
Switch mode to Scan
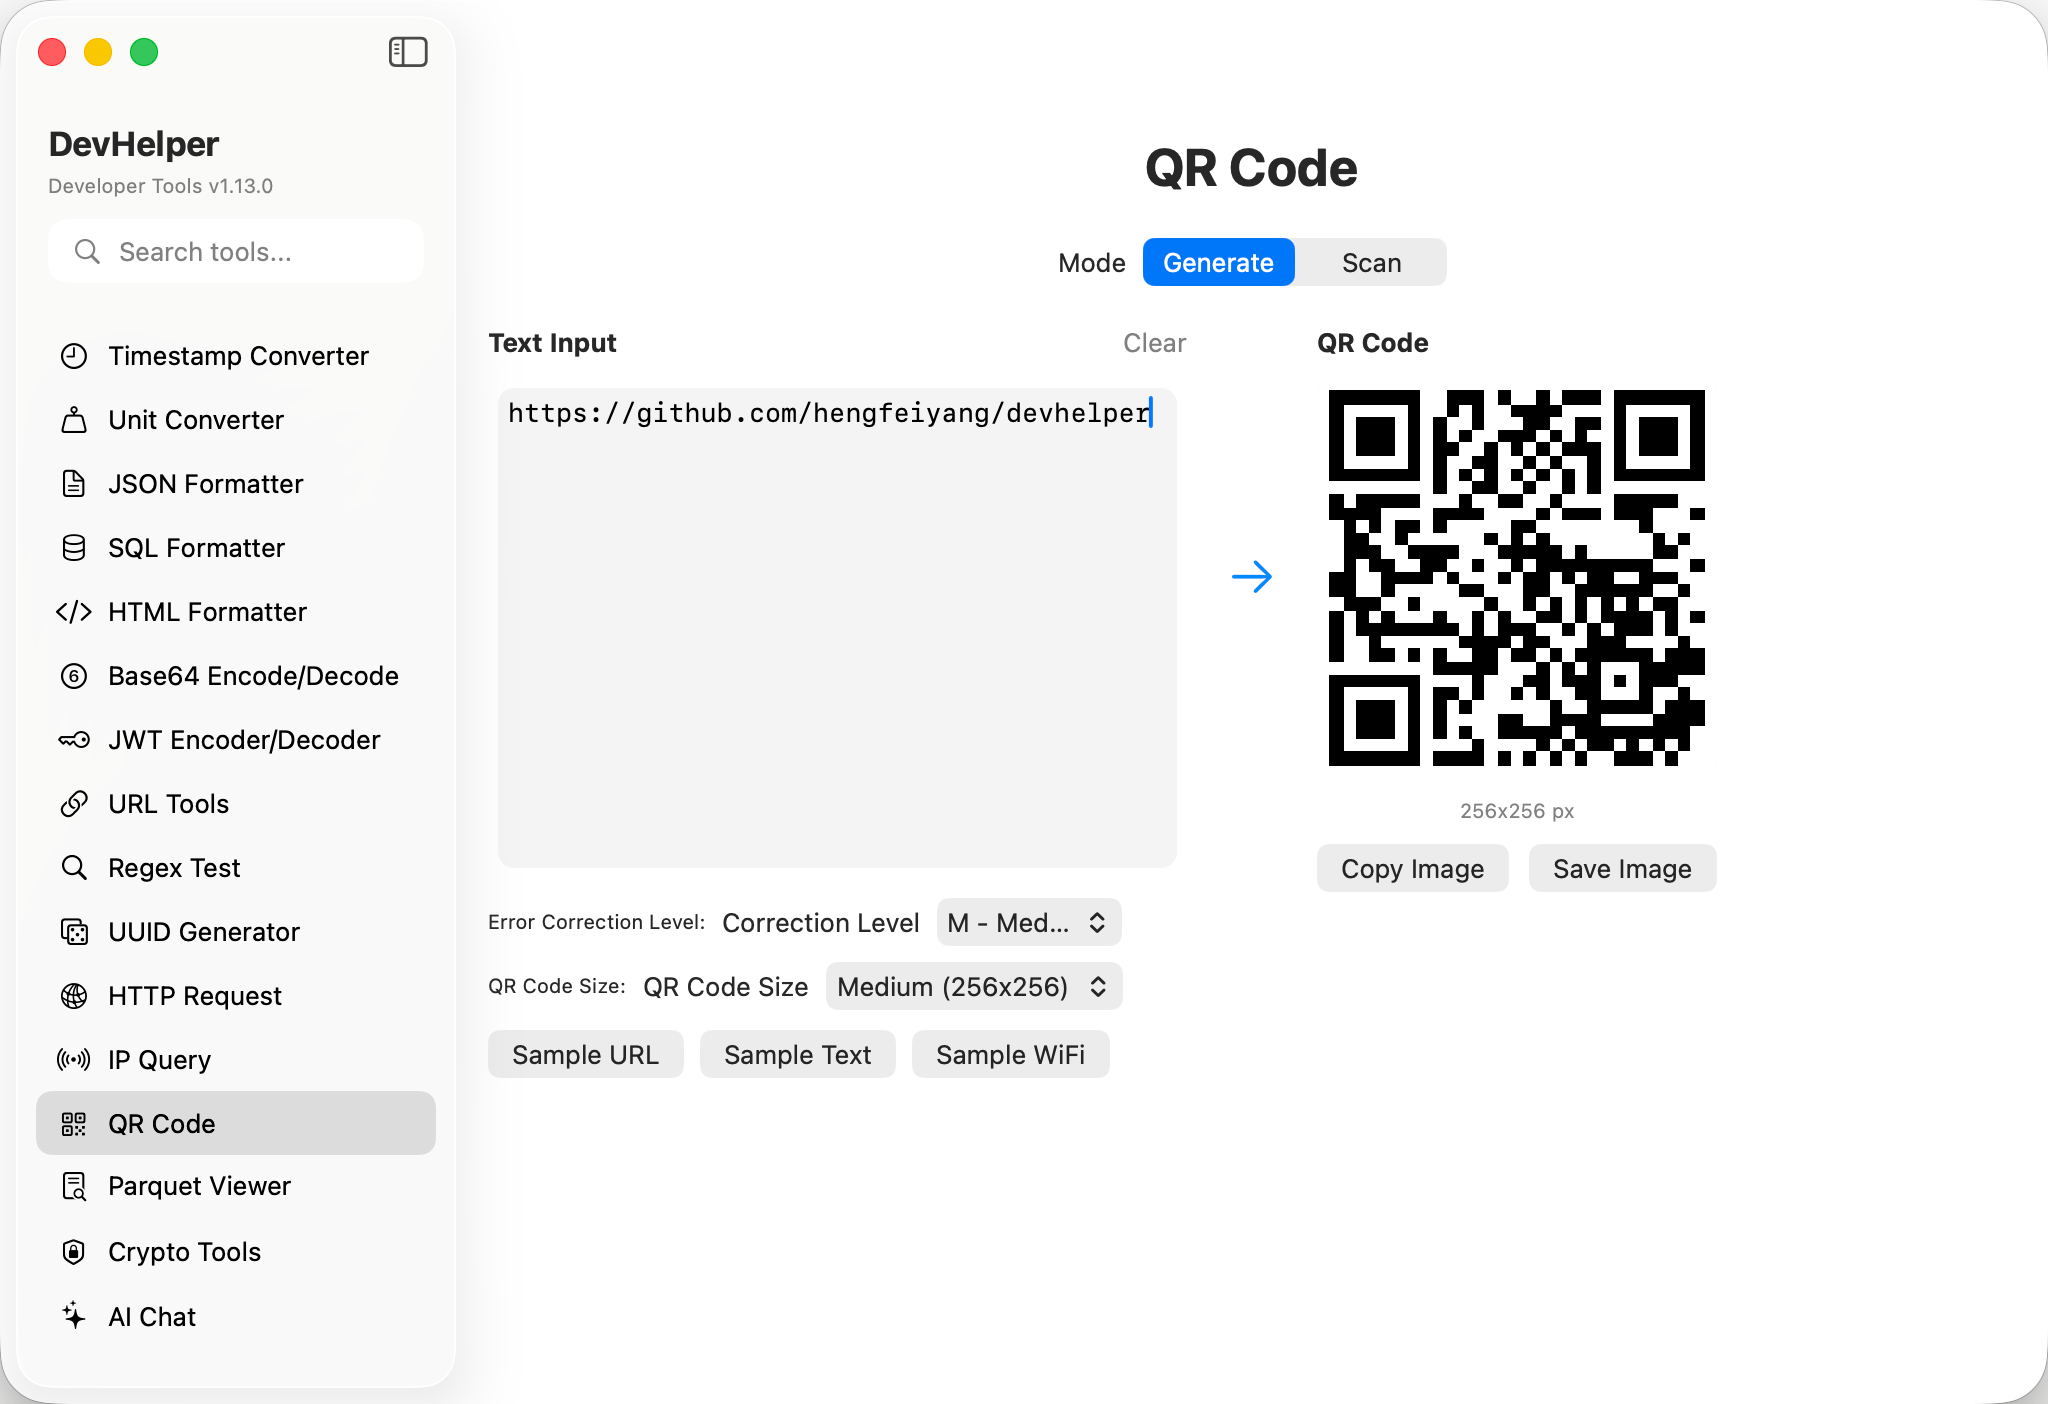click(x=1370, y=263)
